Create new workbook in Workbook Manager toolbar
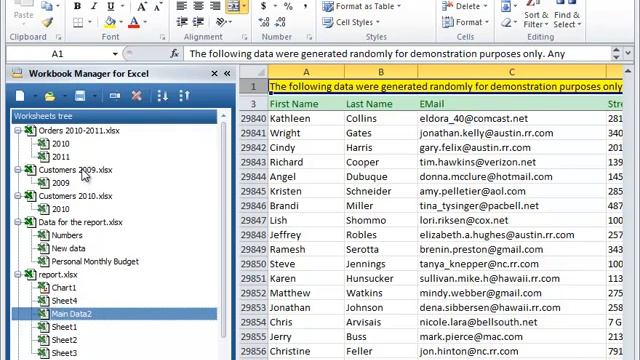The width and height of the screenshot is (640, 360). pyautogui.click(x=20, y=96)
